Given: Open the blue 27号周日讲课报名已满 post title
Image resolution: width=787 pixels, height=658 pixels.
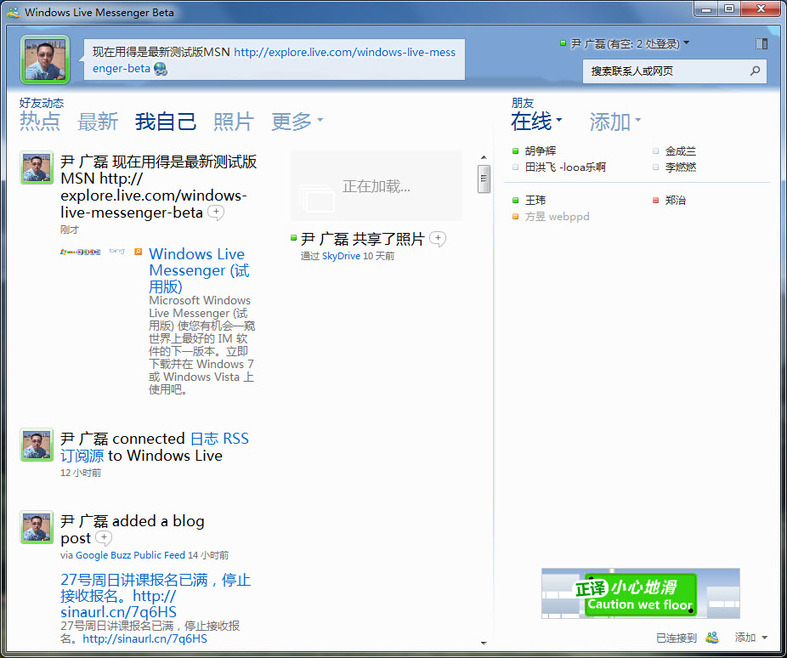Looking at the screenshot, I should [x=156, y=596].
